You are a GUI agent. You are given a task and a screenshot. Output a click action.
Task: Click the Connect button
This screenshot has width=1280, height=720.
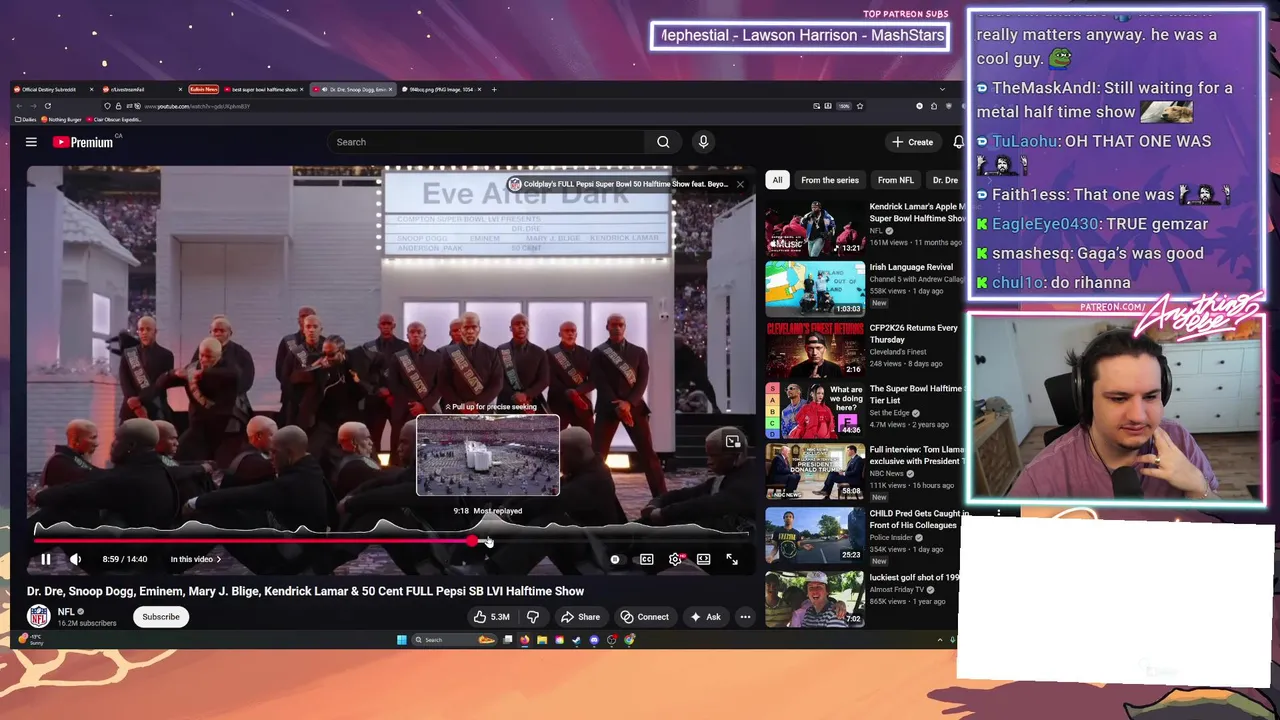(644, 617)
